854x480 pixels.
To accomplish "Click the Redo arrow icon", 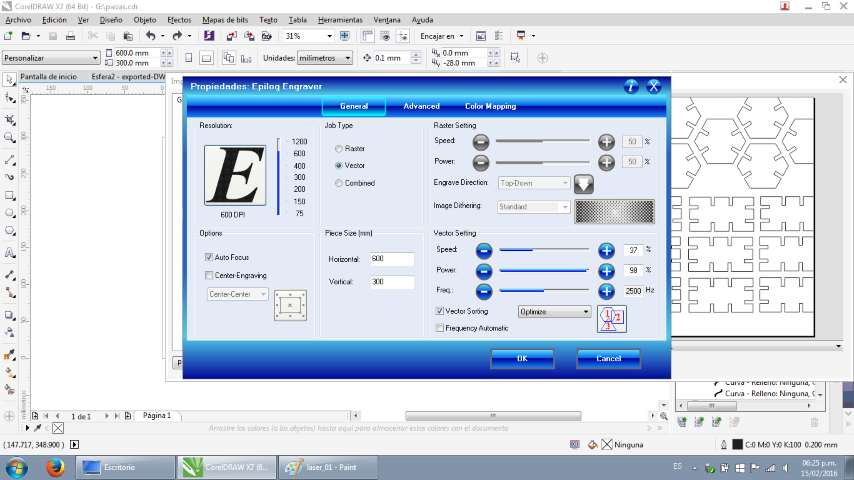I will tap(177, 36).
